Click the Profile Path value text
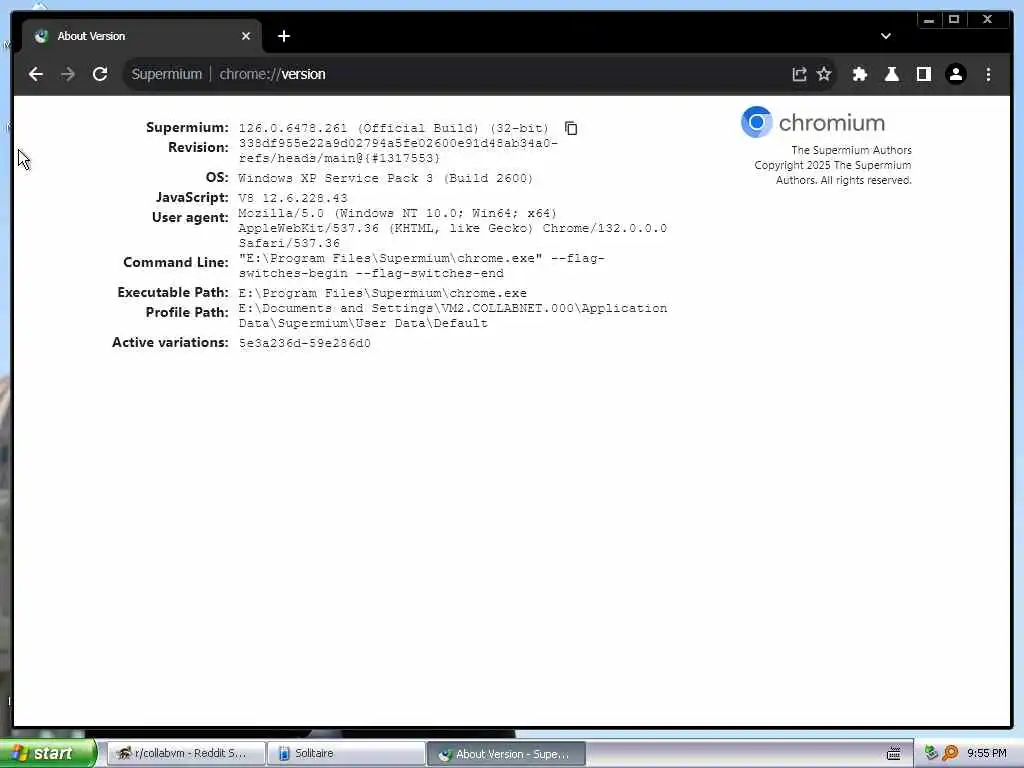The width and height of the screenshot is (1024, 768). [x=453, y=315]
